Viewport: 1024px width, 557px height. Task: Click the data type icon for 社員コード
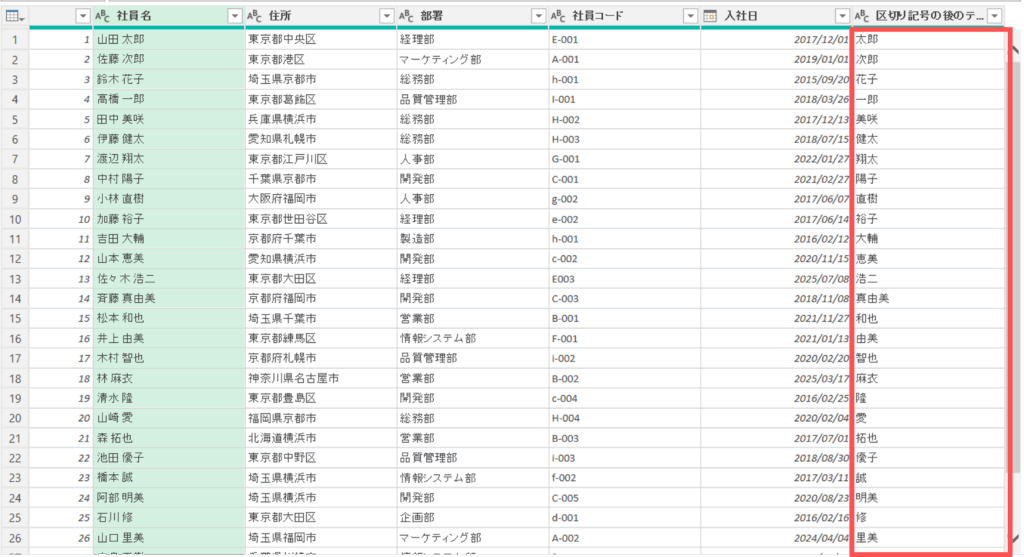(x=558, y=16)
